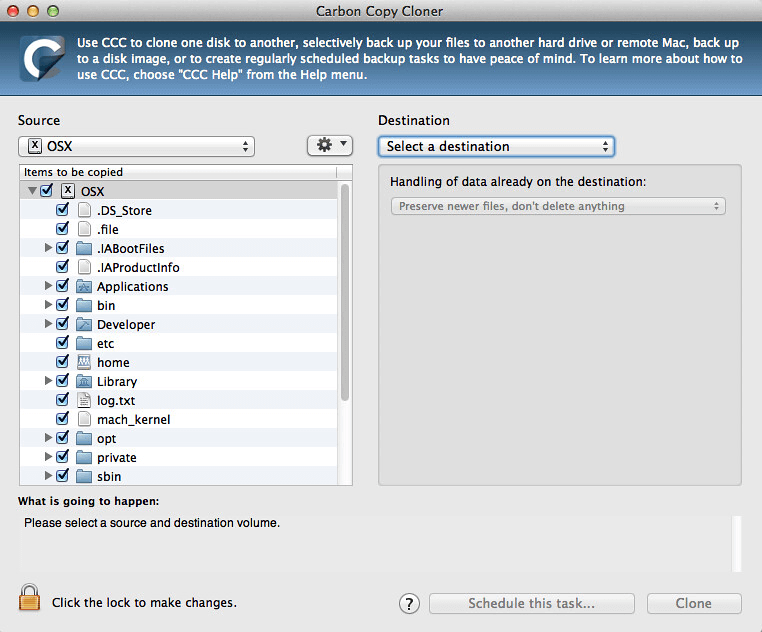This screenshot has height=632, width=762.
Task: Open the OSX source volume dropdown
Action: 136,146
